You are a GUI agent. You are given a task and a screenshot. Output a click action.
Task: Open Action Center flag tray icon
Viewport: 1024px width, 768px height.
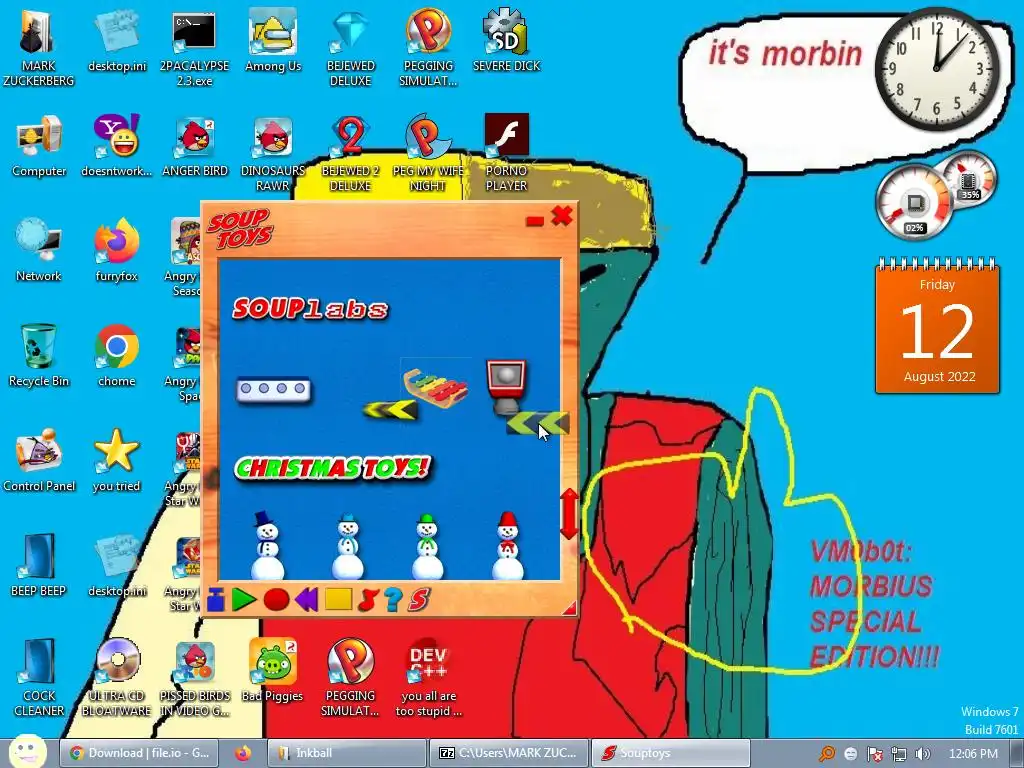tap(874, 754)
